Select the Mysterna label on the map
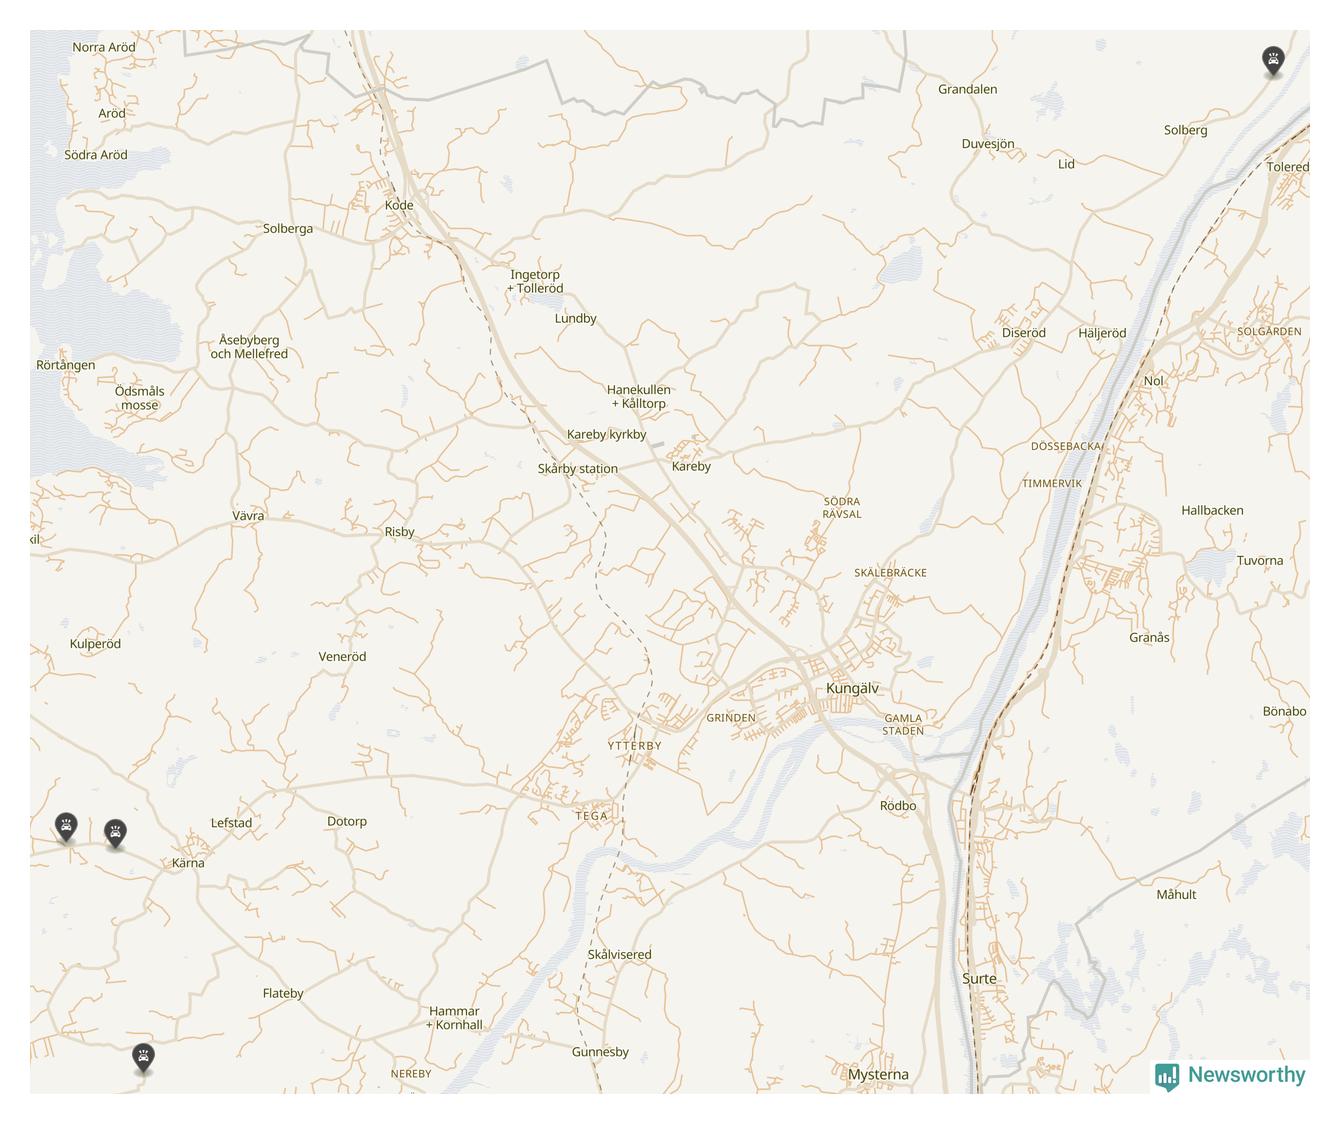The image size is (1340, 1124). 878,1075
